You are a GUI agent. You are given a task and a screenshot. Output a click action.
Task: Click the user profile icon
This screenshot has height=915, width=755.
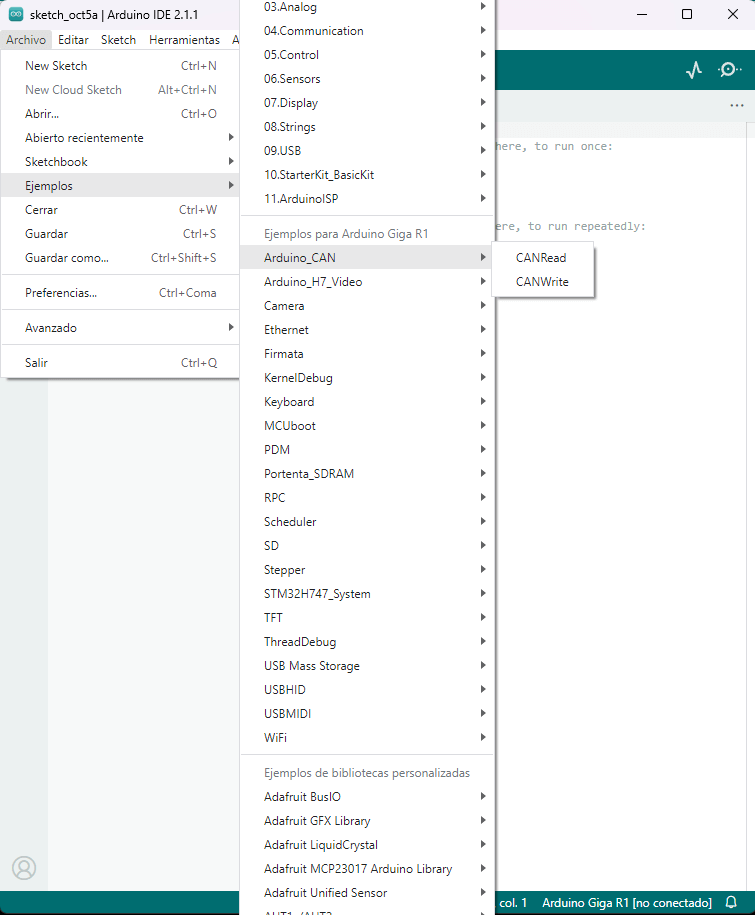pos(24,867)
